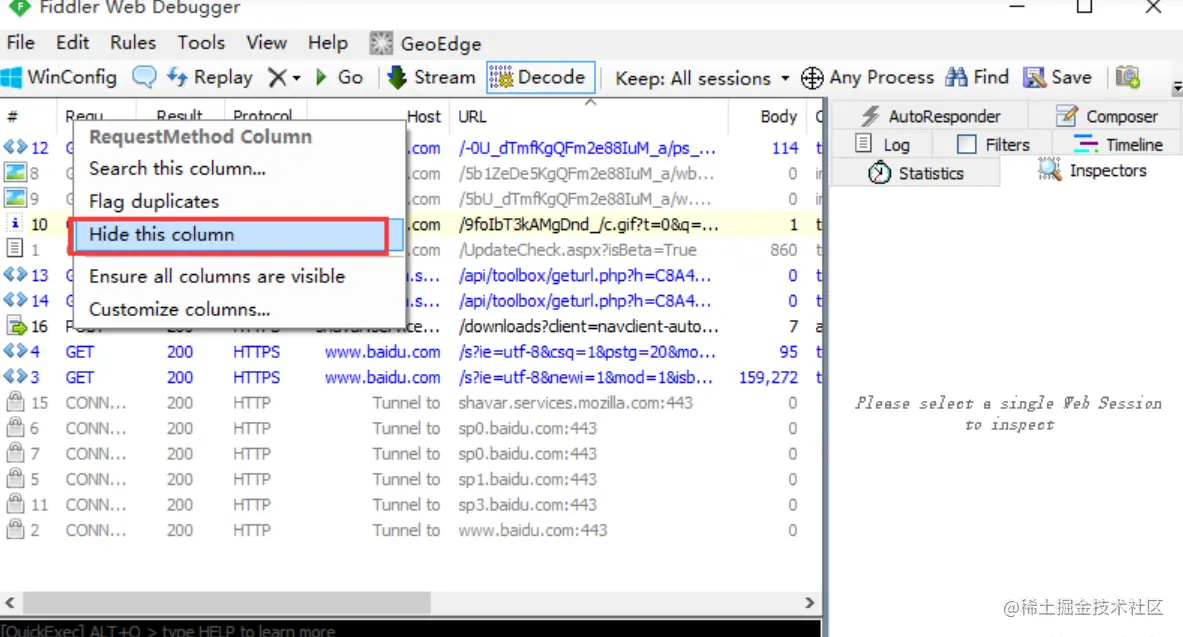Open Find with the binoculars icon
This screenshot has height=637, width=1183.
[977, 77]
